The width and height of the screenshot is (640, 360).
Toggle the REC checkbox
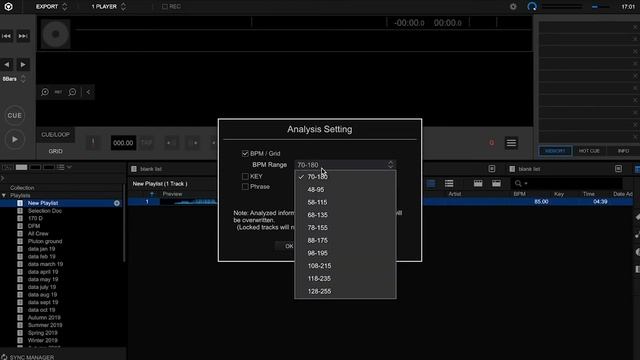[164, 7]
